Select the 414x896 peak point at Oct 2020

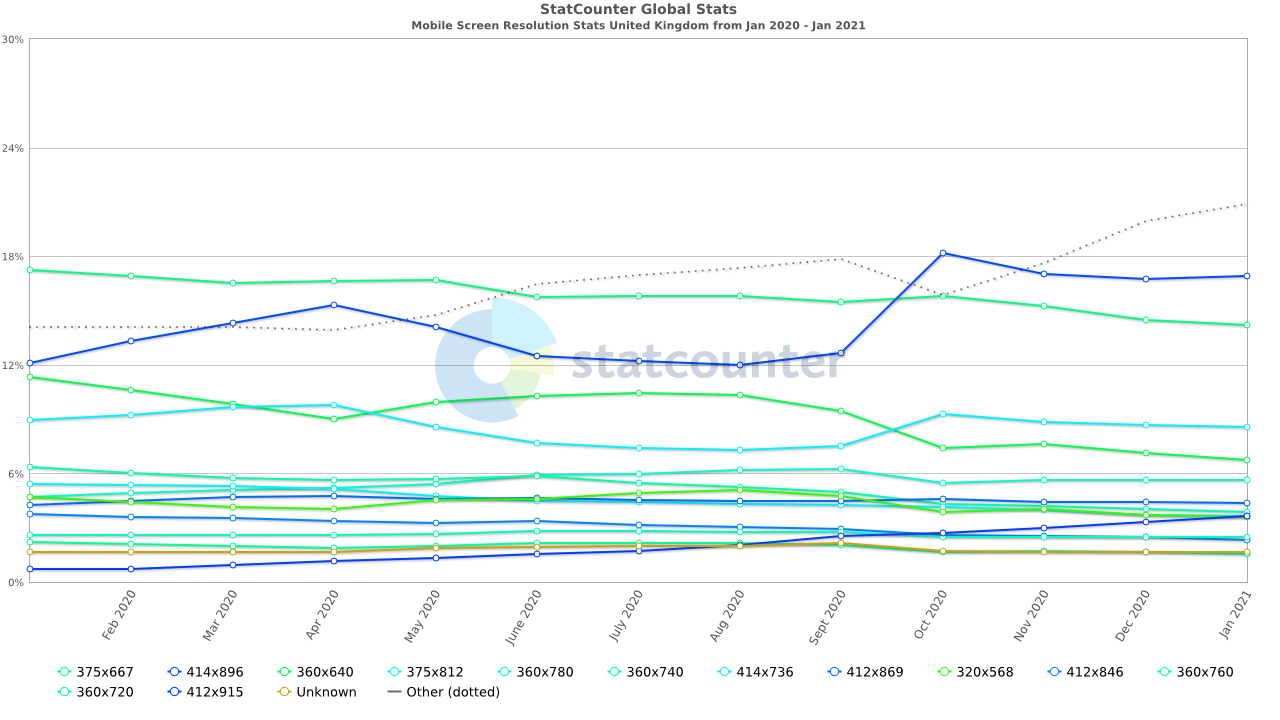(x=943, y=253)
